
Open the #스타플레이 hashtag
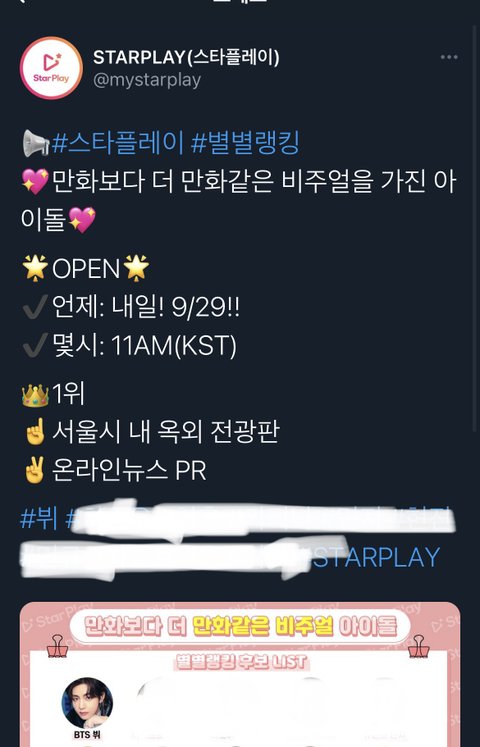click(x=117, y=143)
